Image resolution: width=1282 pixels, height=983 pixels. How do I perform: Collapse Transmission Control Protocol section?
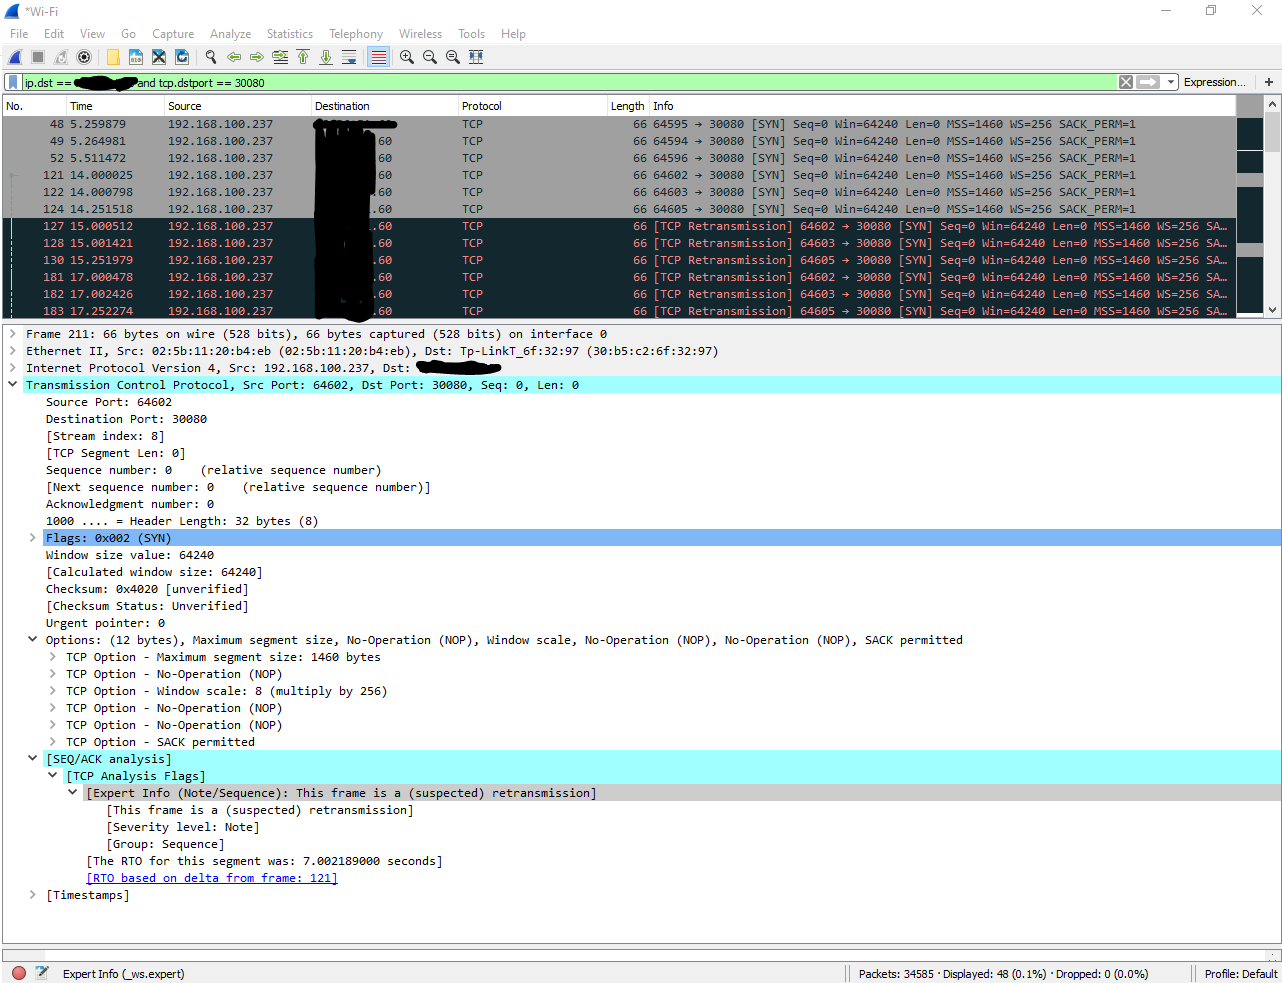12,385
